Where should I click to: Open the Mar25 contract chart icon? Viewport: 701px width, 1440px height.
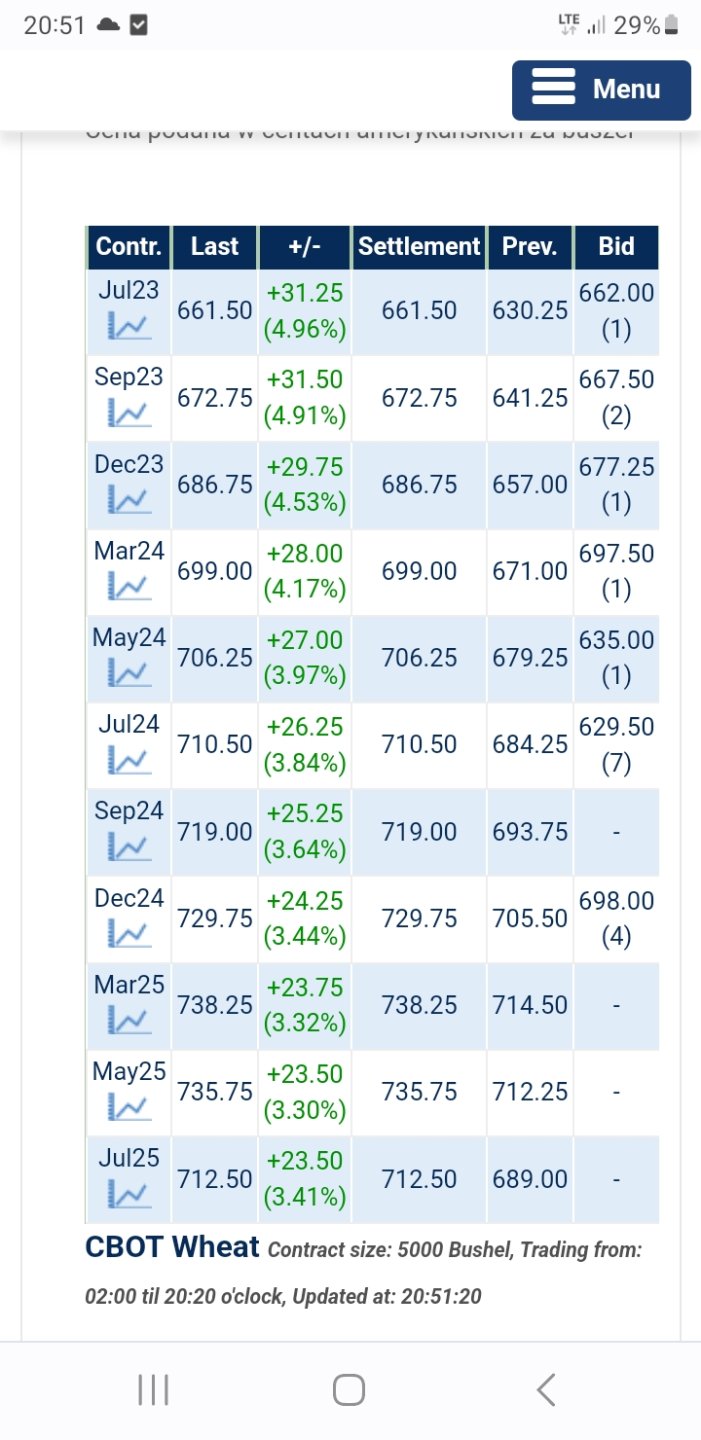(x=129, y=1021)
